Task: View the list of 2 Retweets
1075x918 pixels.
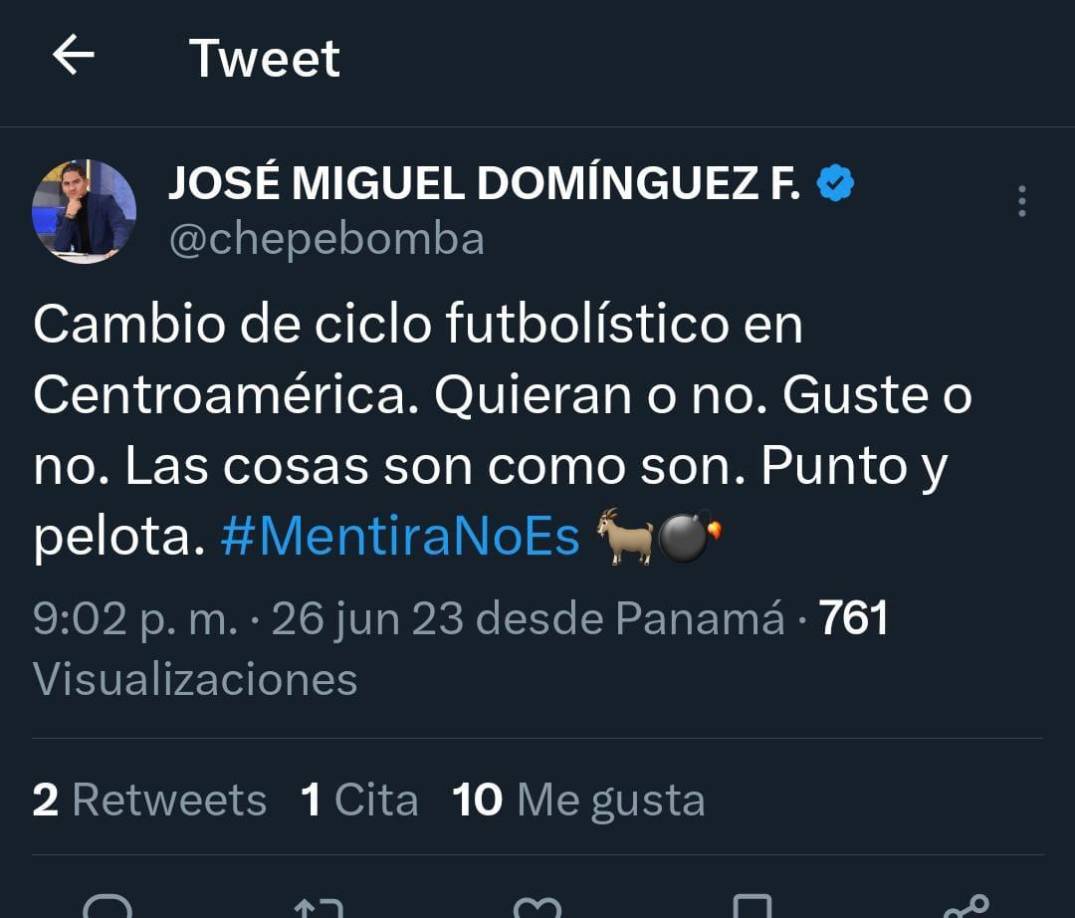Action: pyautogui.click(x=148, y=799)
